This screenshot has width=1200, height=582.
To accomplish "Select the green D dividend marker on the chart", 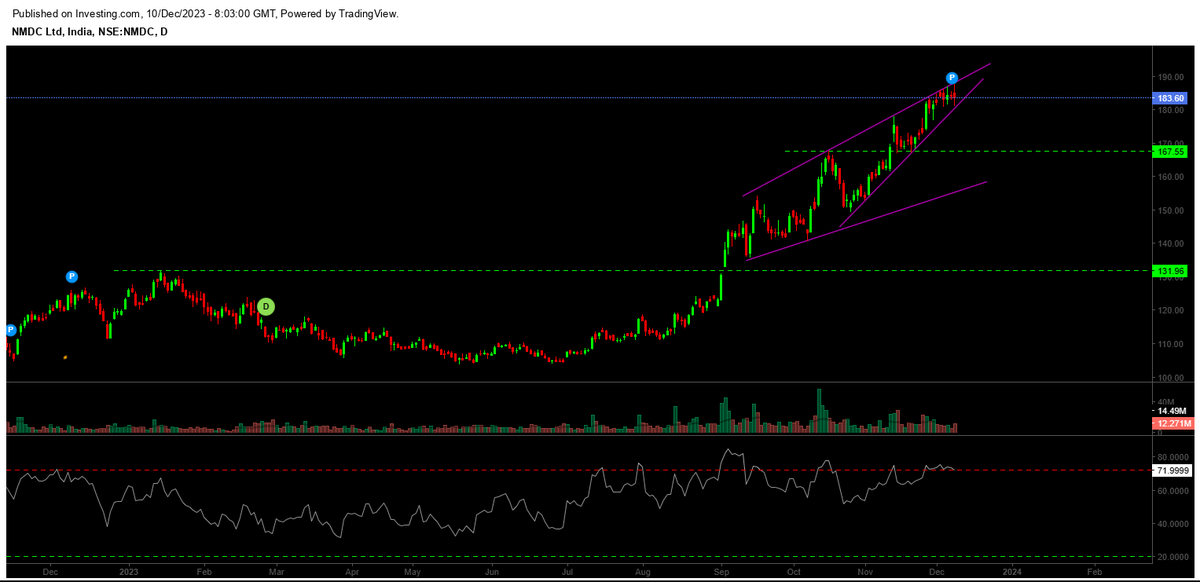I will 265,305.
